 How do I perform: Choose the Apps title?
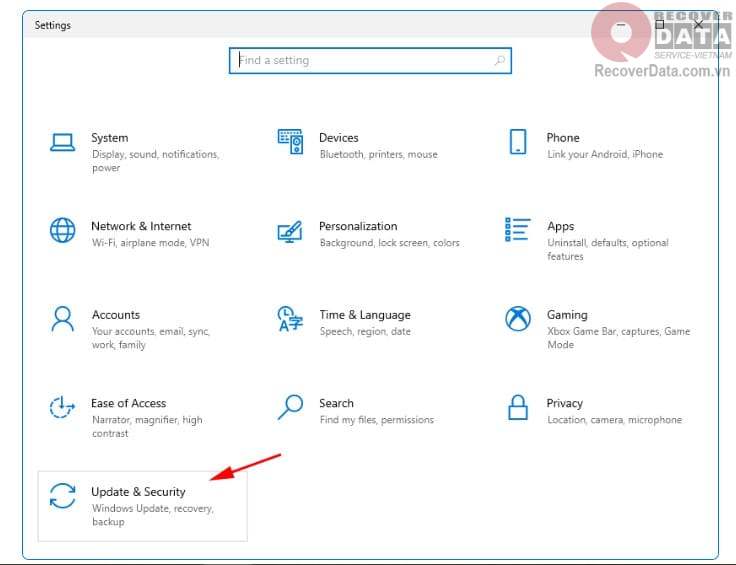[x=560, y=226]
